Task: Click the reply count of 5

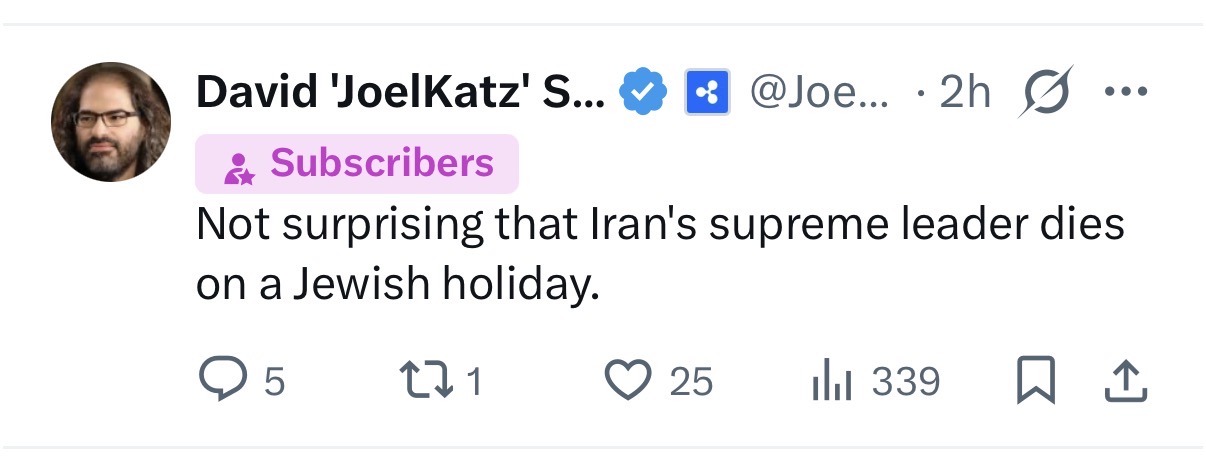Action: [274, 381]
